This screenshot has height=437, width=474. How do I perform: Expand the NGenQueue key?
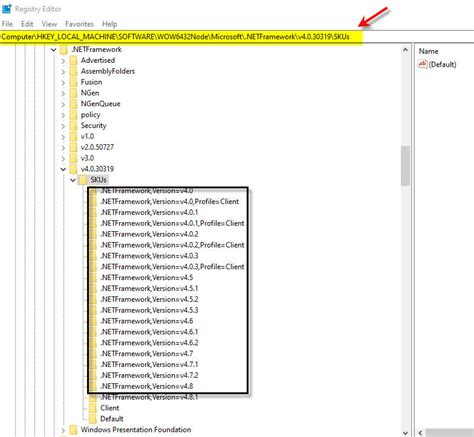63,104
